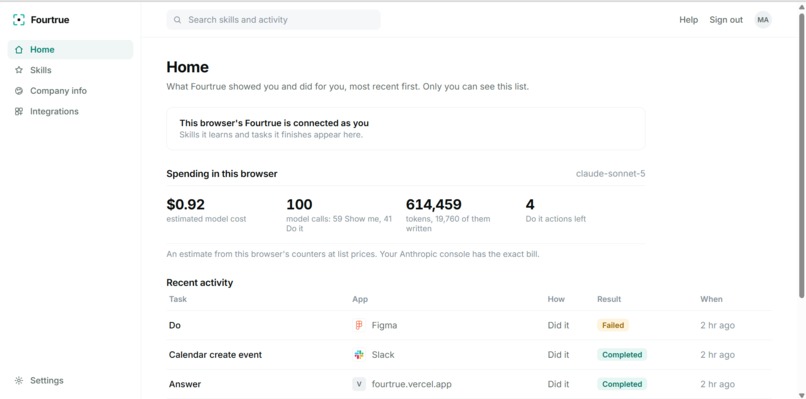Click the How column header

pos(556,299)
